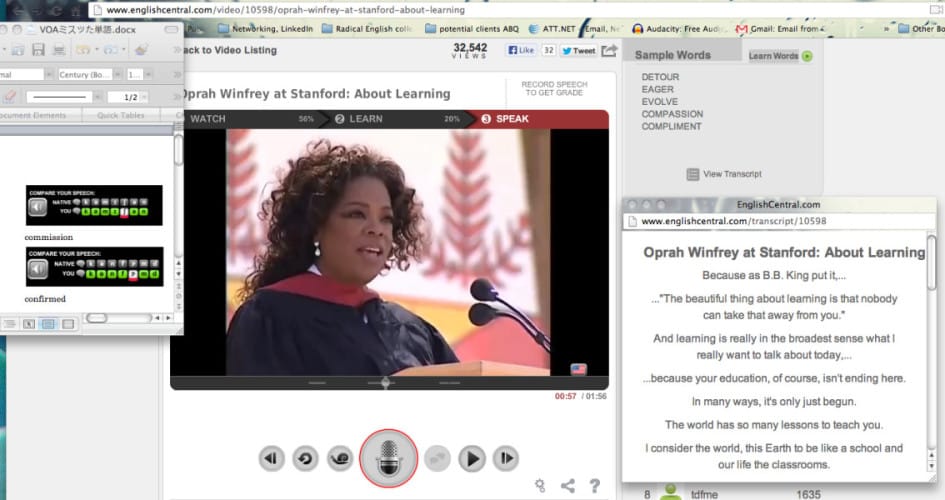Open the ATT.NET bookmark
This screenshot has height=500, width=945.
click(x=552, y=28)
